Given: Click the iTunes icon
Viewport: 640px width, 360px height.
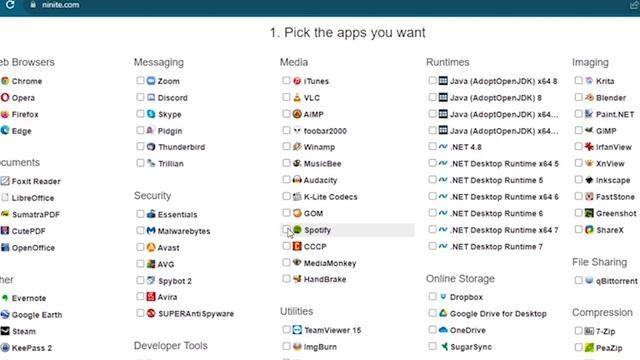Looking at the screenshot, I should coord(297,81).
